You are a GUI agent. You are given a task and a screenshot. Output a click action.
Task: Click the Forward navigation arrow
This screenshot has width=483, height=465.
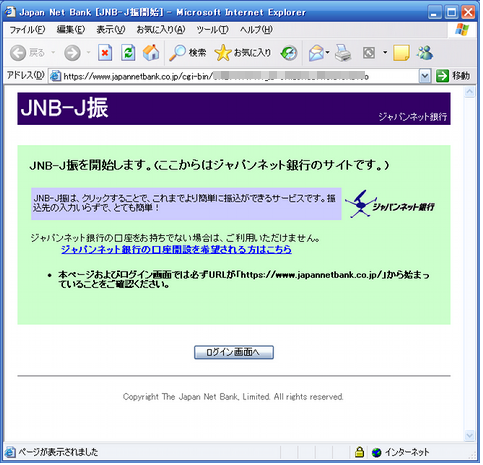coord(72,53)
